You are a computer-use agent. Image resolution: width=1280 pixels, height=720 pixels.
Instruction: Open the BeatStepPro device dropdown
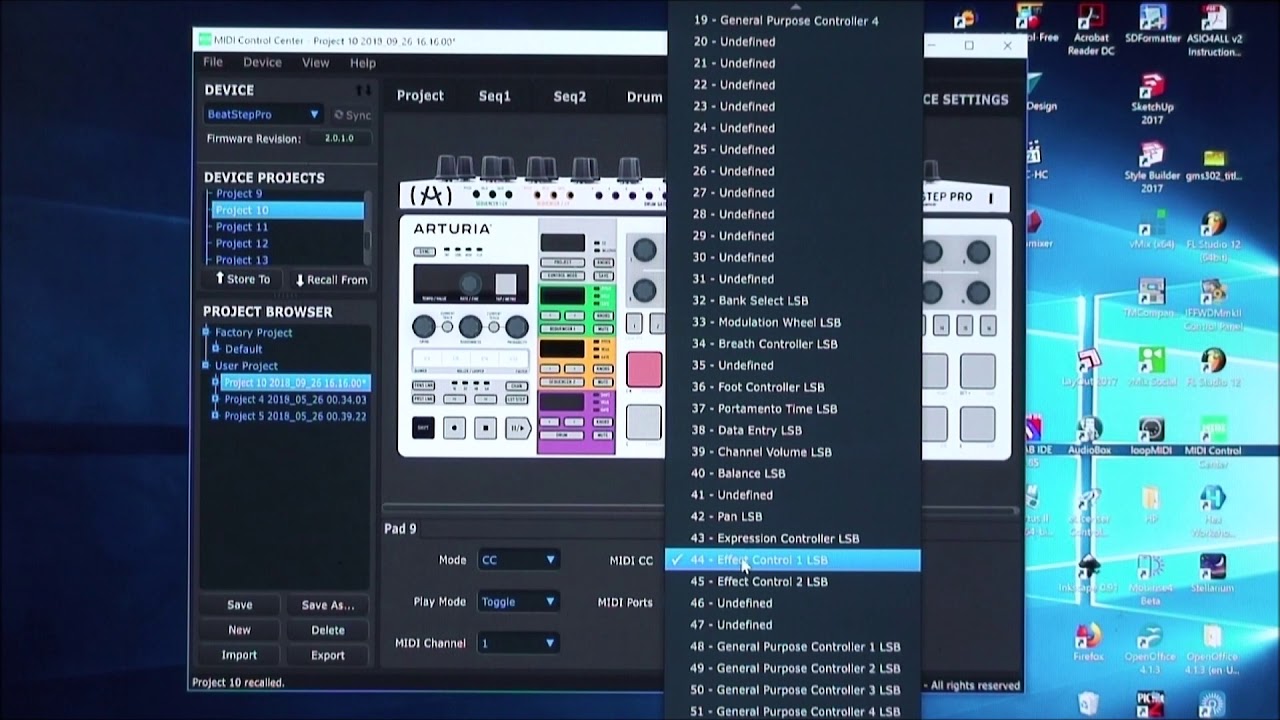[264, 115]
